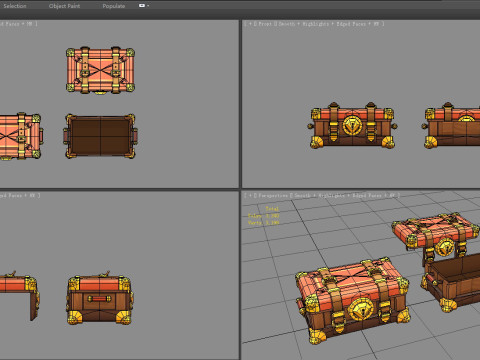
Task: Click the Perspective view name label
Action: pyautogui.click(x=273, y=195)
